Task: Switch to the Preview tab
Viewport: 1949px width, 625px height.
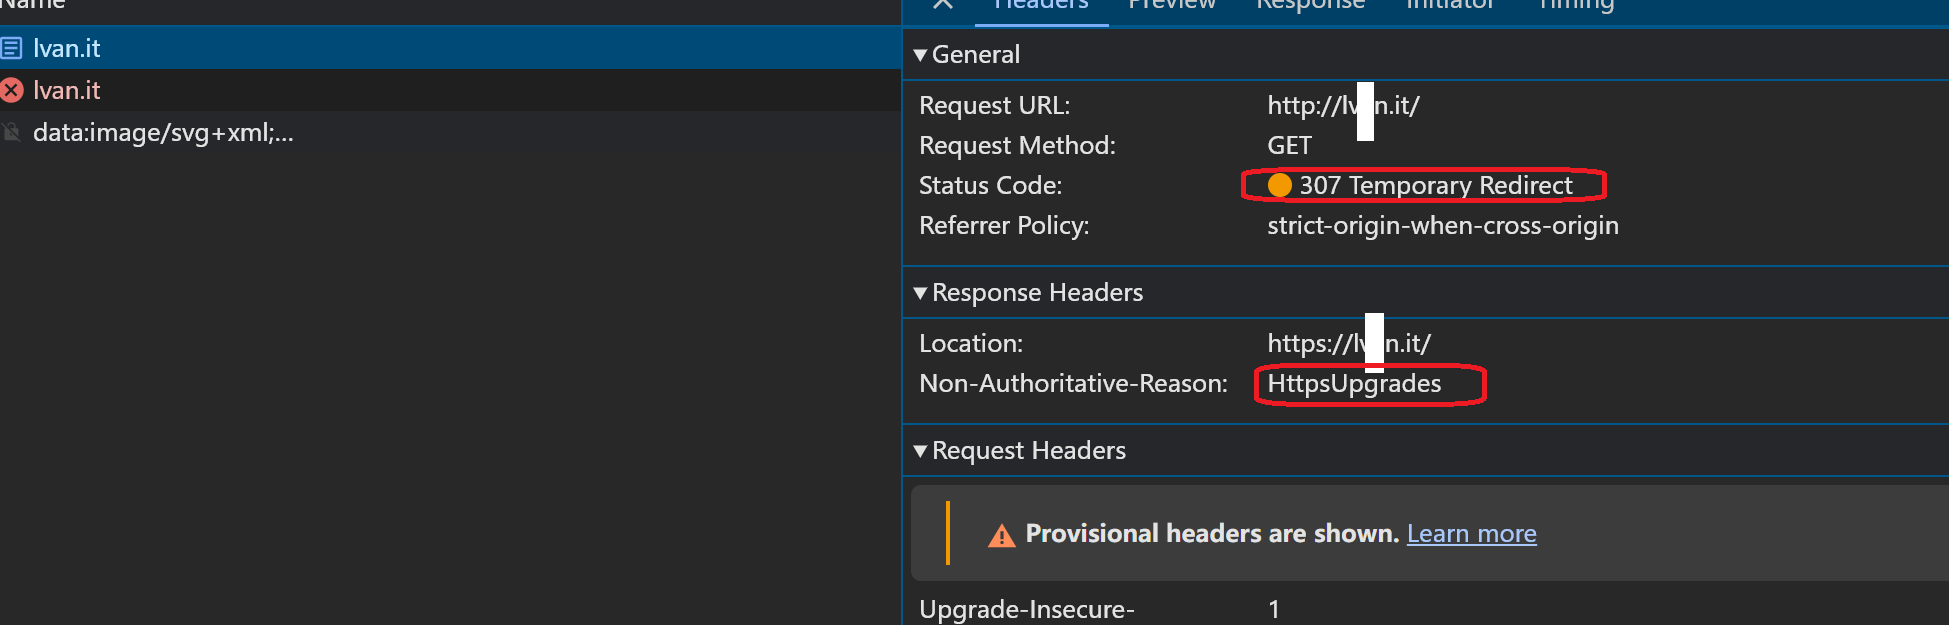Action: point(1171,5)
